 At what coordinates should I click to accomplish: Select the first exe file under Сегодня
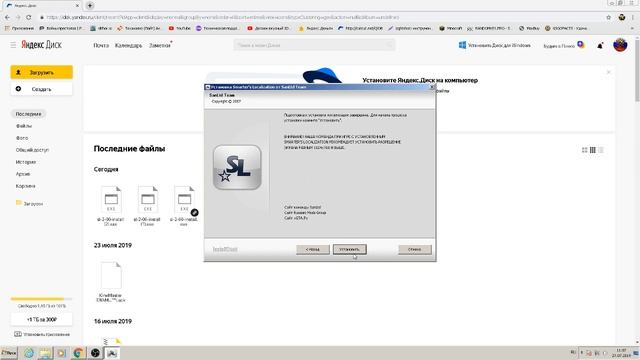111,206
